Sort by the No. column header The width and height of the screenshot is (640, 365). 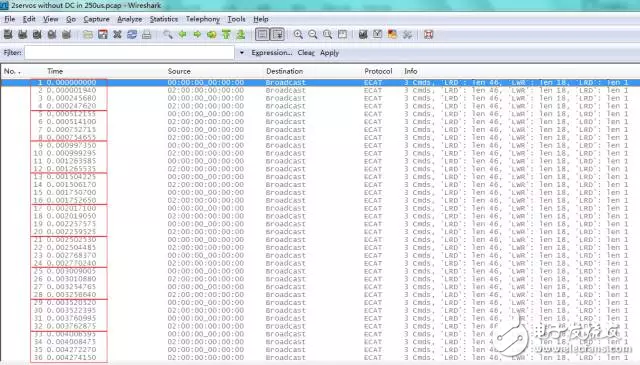click(12, 71)
